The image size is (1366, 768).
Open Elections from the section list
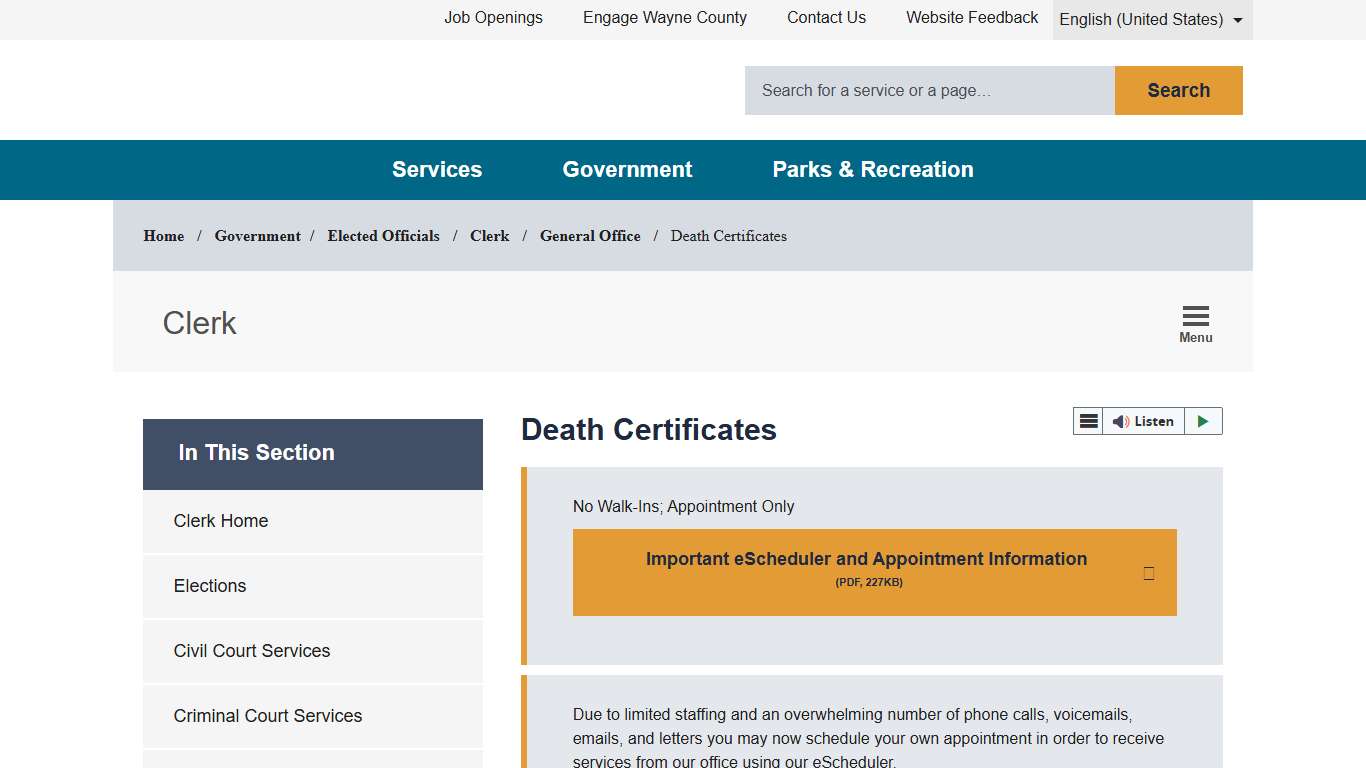210,586
